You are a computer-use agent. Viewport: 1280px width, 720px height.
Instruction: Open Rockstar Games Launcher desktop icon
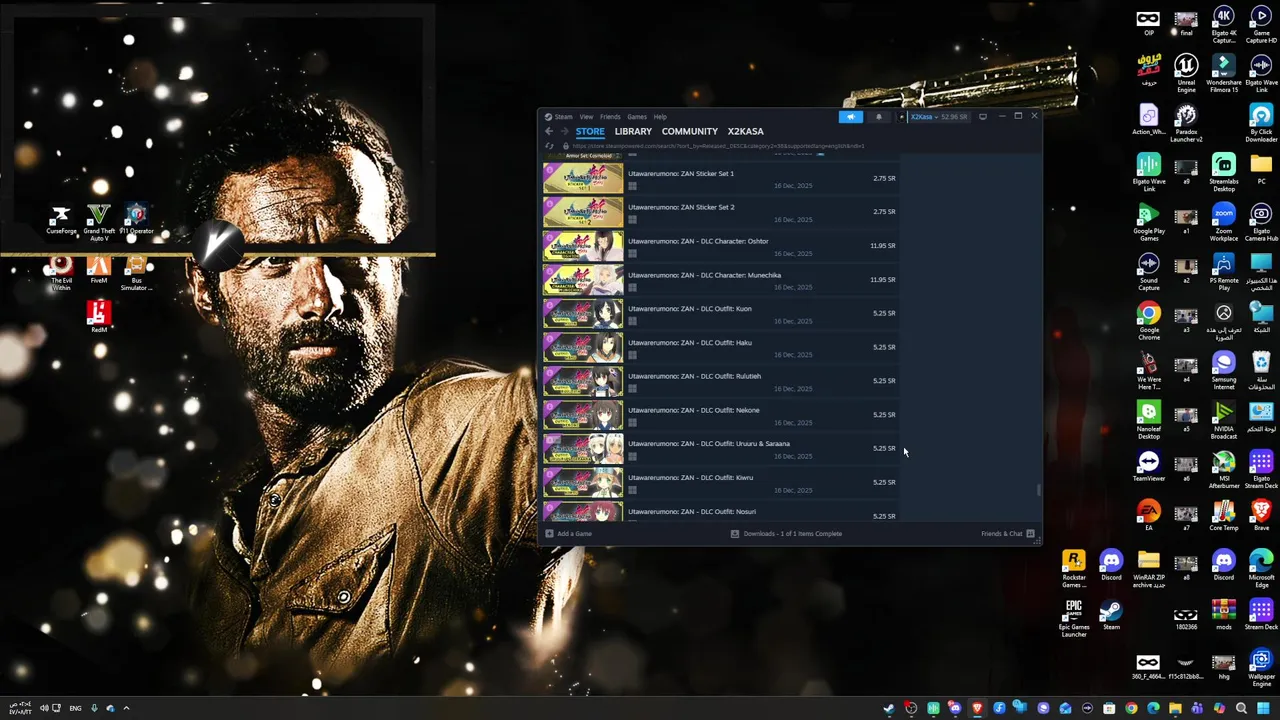click(1074, 569)
